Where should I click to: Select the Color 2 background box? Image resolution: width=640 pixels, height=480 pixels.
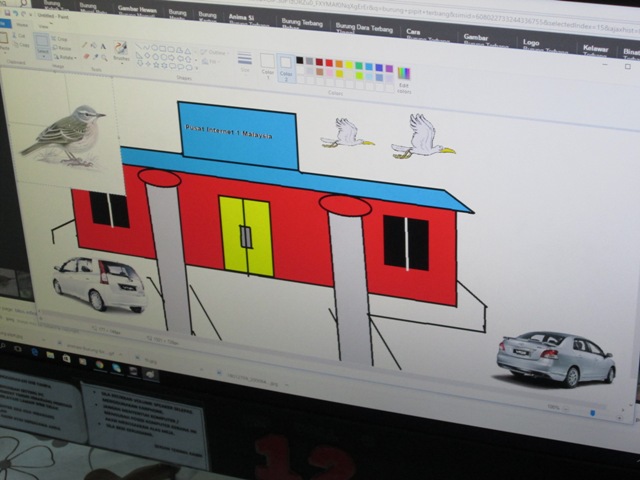(286, 68)
